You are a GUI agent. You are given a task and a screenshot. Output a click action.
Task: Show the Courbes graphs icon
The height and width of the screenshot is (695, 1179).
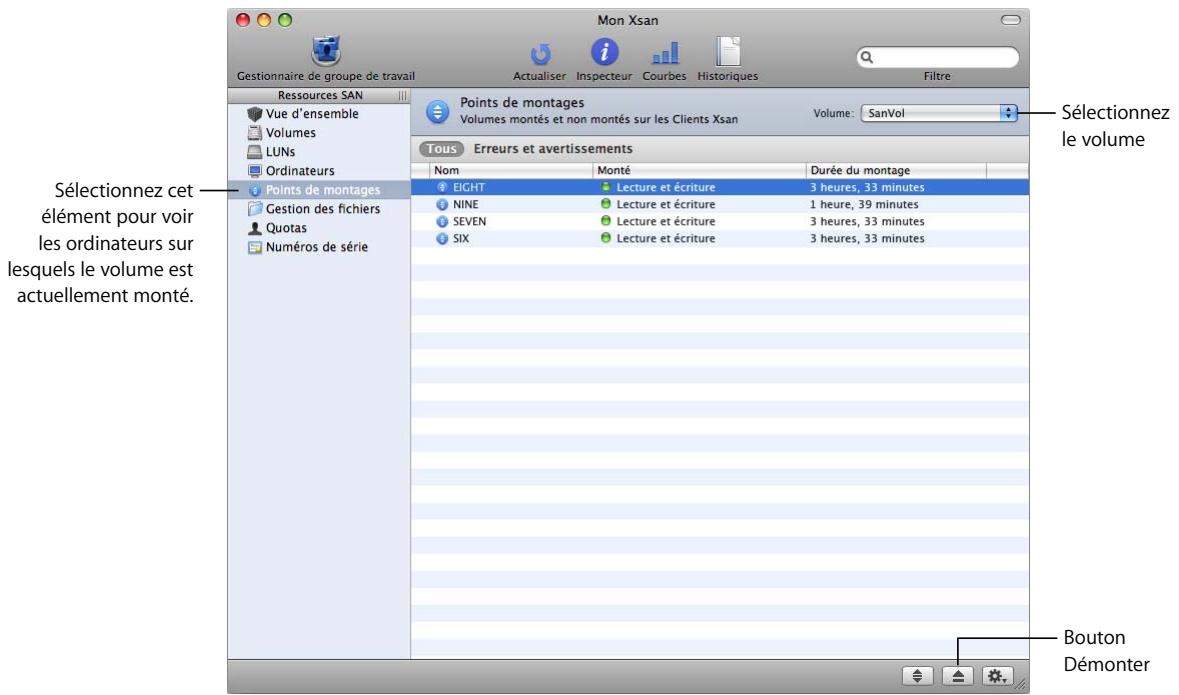[x=664, y=53]
